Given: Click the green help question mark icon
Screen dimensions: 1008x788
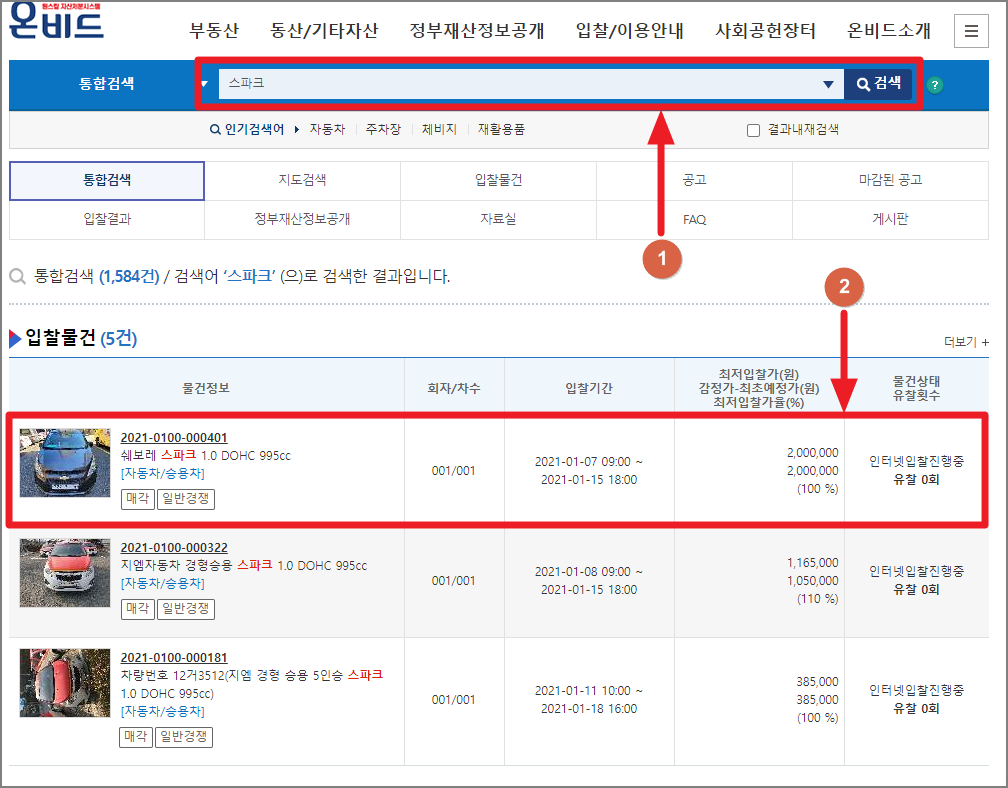Looking at the screenshot, I should pyautogui.click(x=935, y=85).
